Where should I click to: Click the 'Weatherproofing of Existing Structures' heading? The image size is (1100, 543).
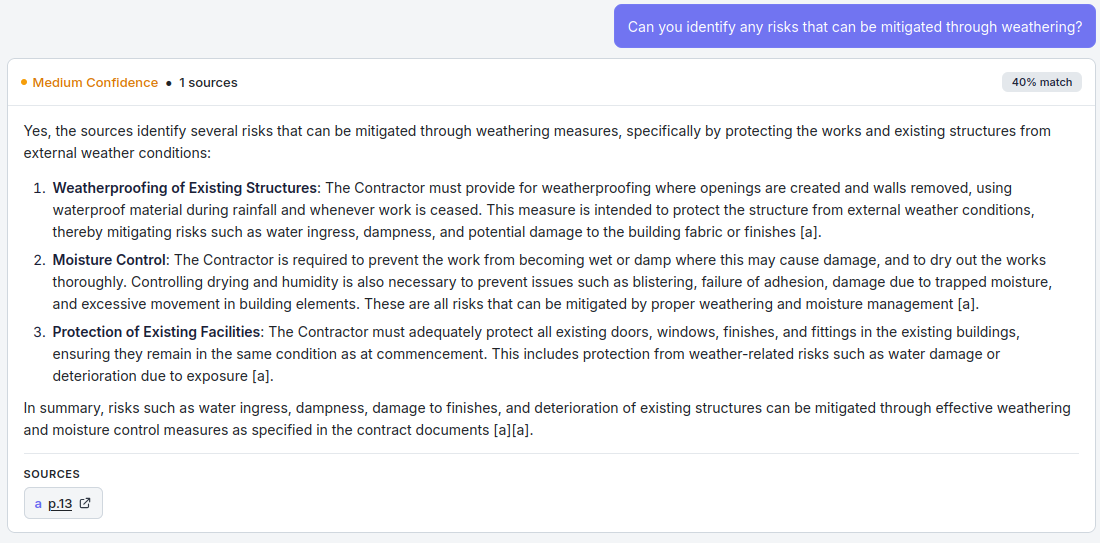[185, 188]
